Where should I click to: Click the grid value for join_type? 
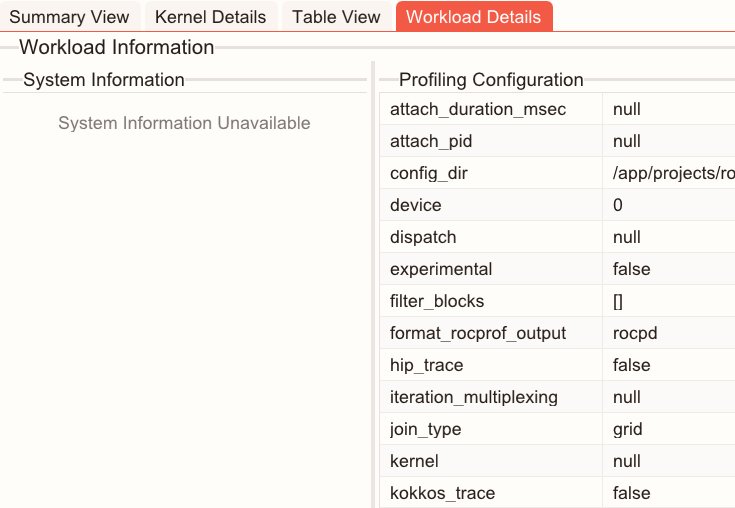pyautogui.click(x=627, y=429)
